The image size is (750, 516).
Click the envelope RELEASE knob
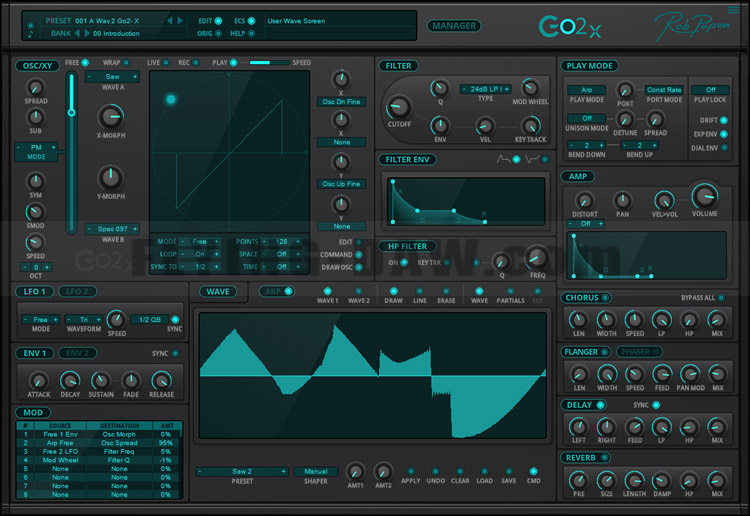point(161,381)
